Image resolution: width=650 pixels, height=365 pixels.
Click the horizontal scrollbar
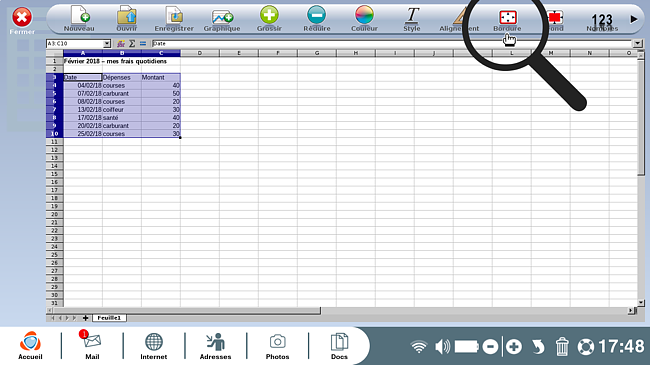click(187, 310)
